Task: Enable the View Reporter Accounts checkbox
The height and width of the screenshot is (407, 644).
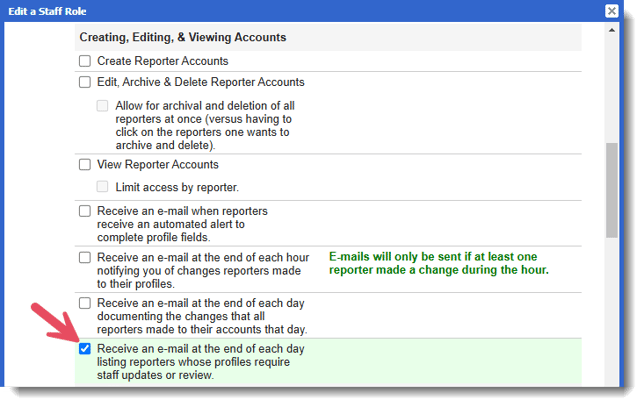Action: pos(85,164)
